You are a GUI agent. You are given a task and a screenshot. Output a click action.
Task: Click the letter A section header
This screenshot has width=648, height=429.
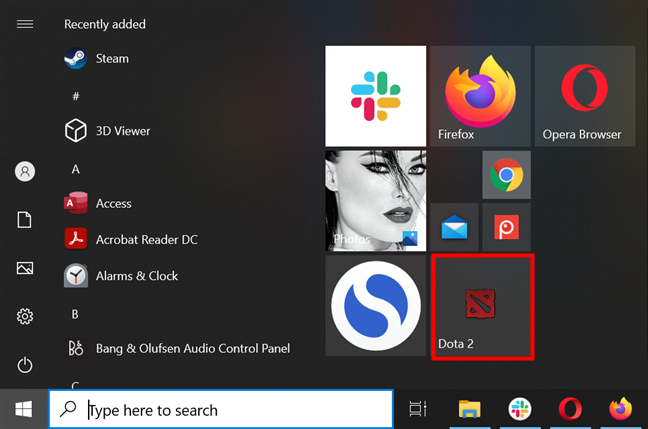tap(75, 169)
